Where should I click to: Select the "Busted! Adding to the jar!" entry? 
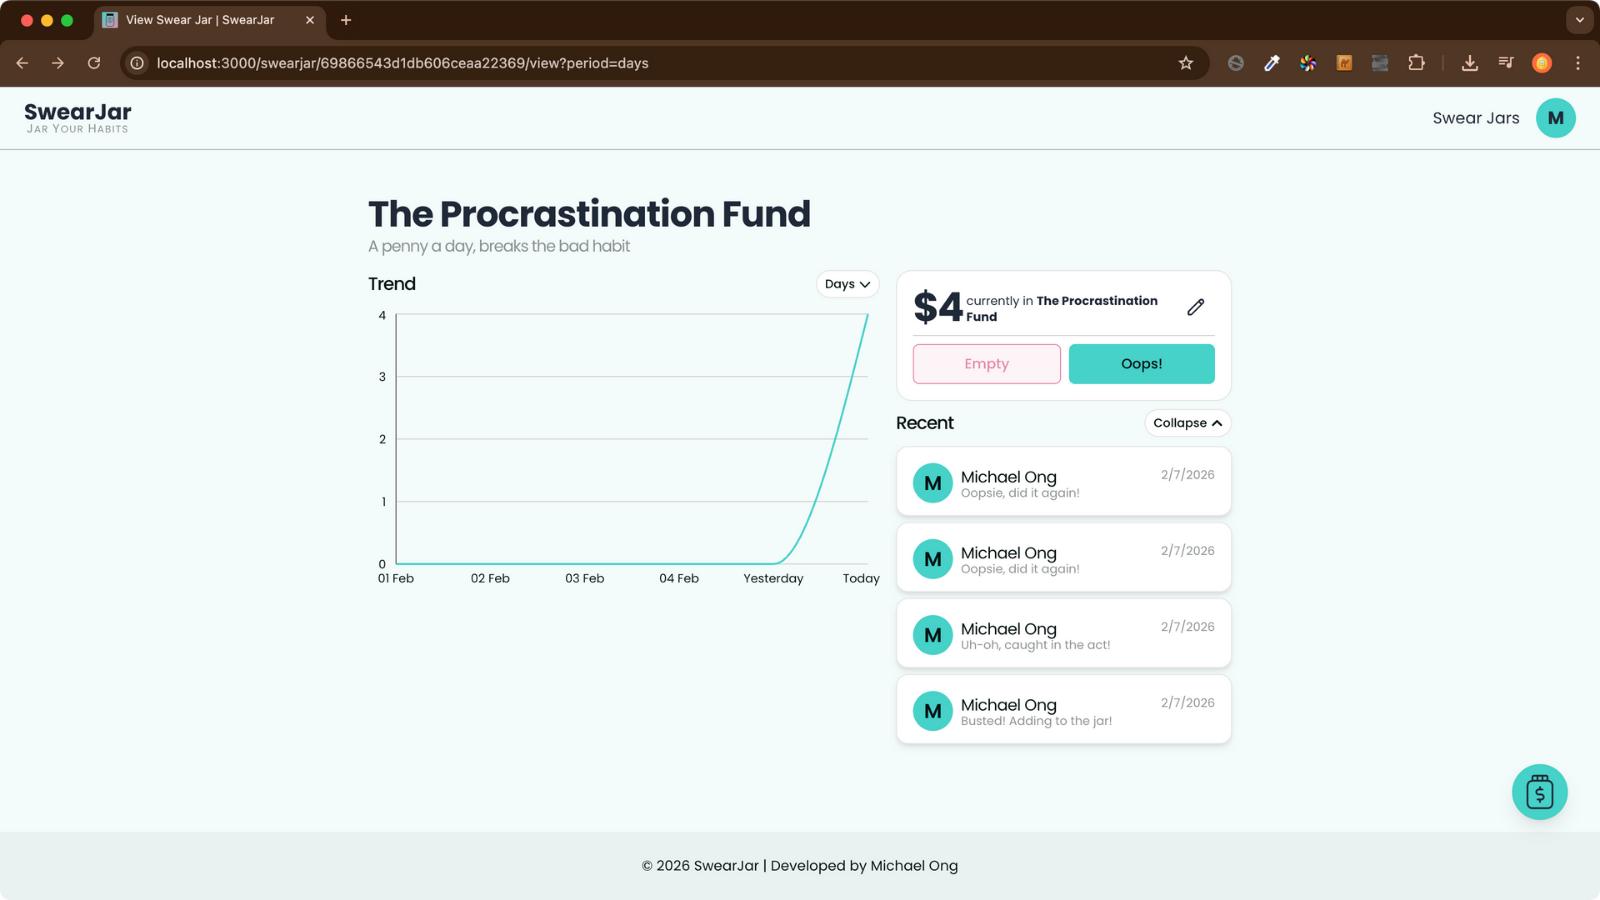[1063, 710]
